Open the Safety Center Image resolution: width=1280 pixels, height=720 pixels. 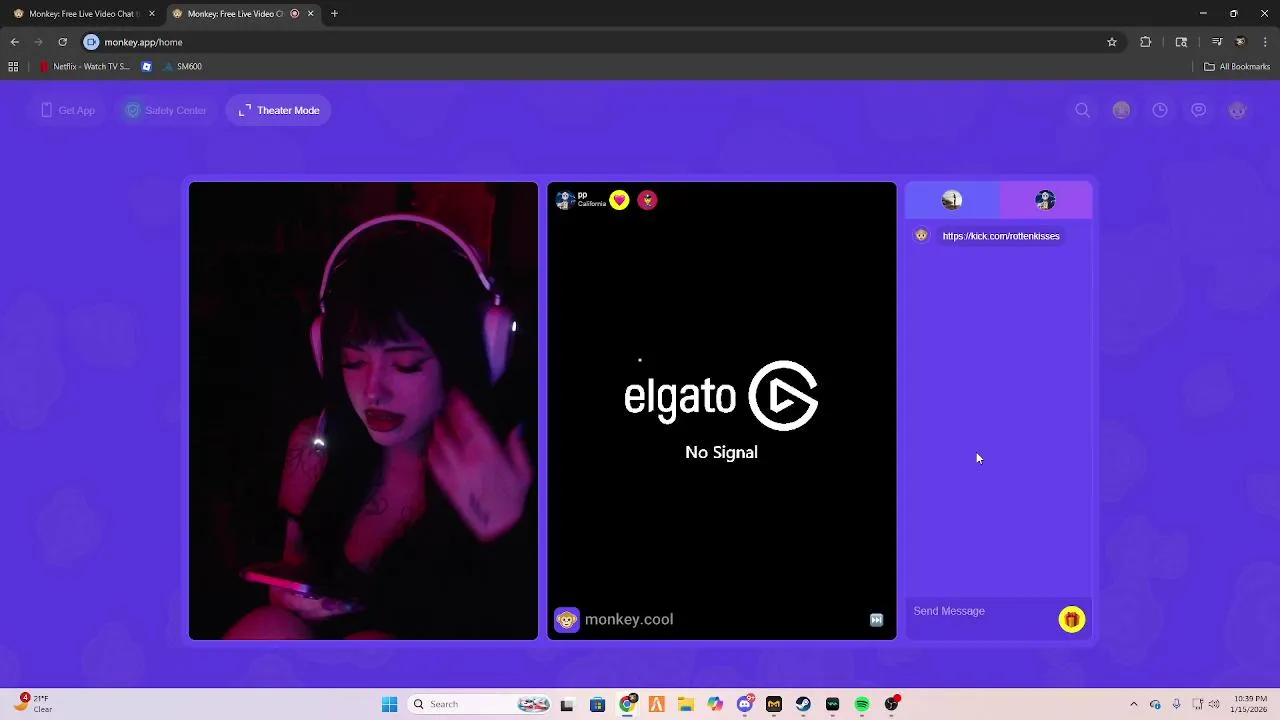point(166,110)
